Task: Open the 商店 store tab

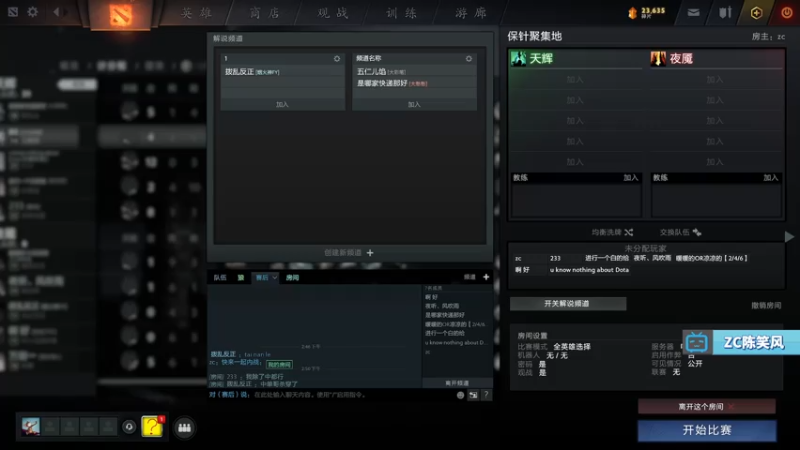Action: pyautogui.click(x=265, y=13)
